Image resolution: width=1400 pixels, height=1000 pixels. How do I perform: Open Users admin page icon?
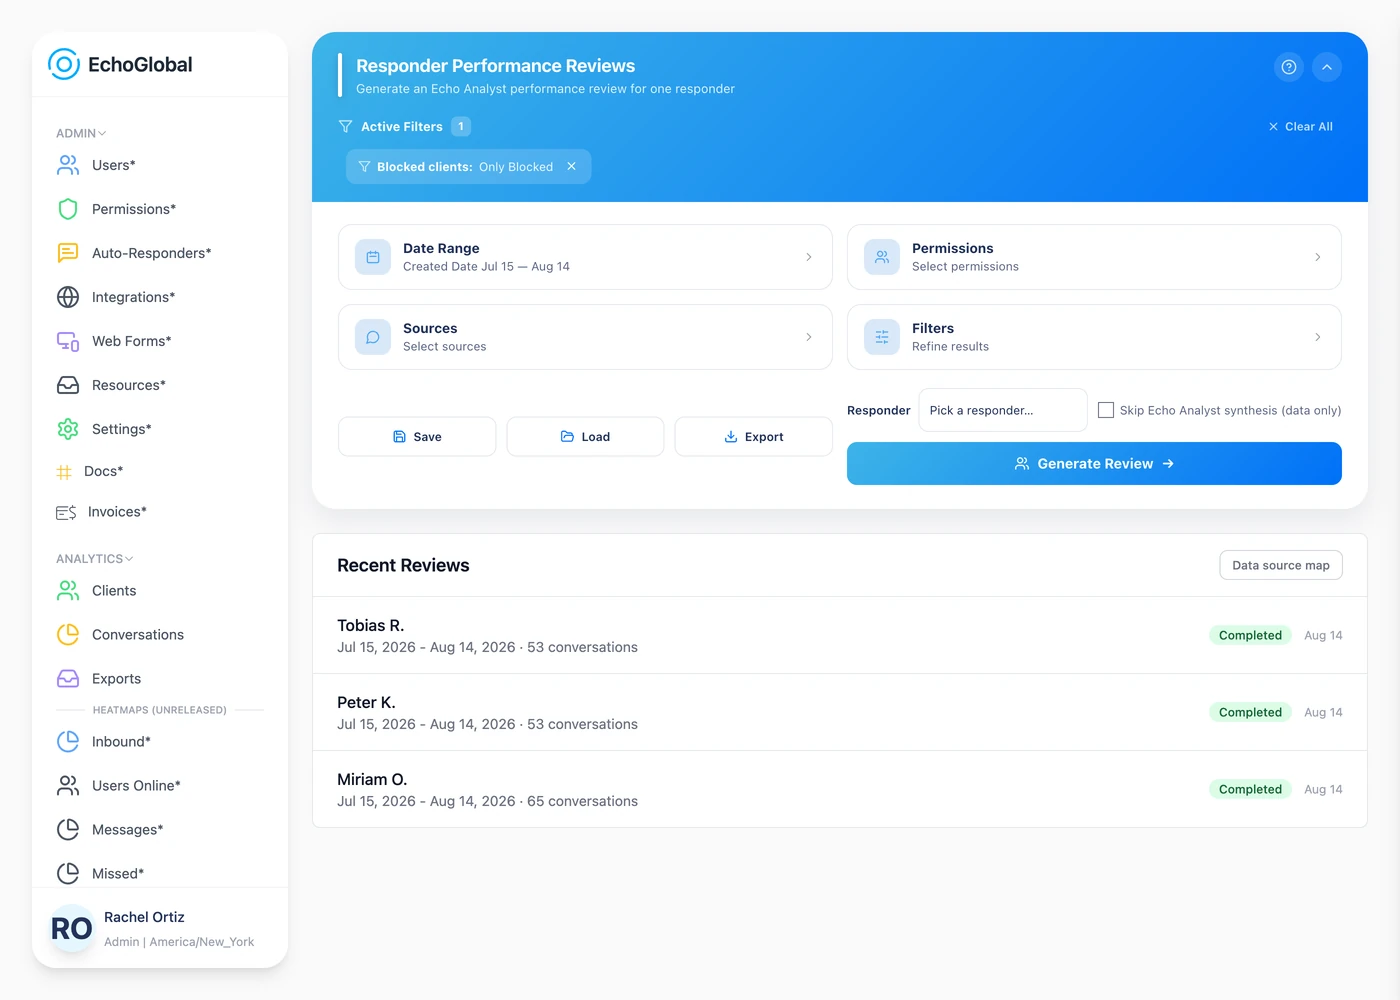[x=68, y=165]
